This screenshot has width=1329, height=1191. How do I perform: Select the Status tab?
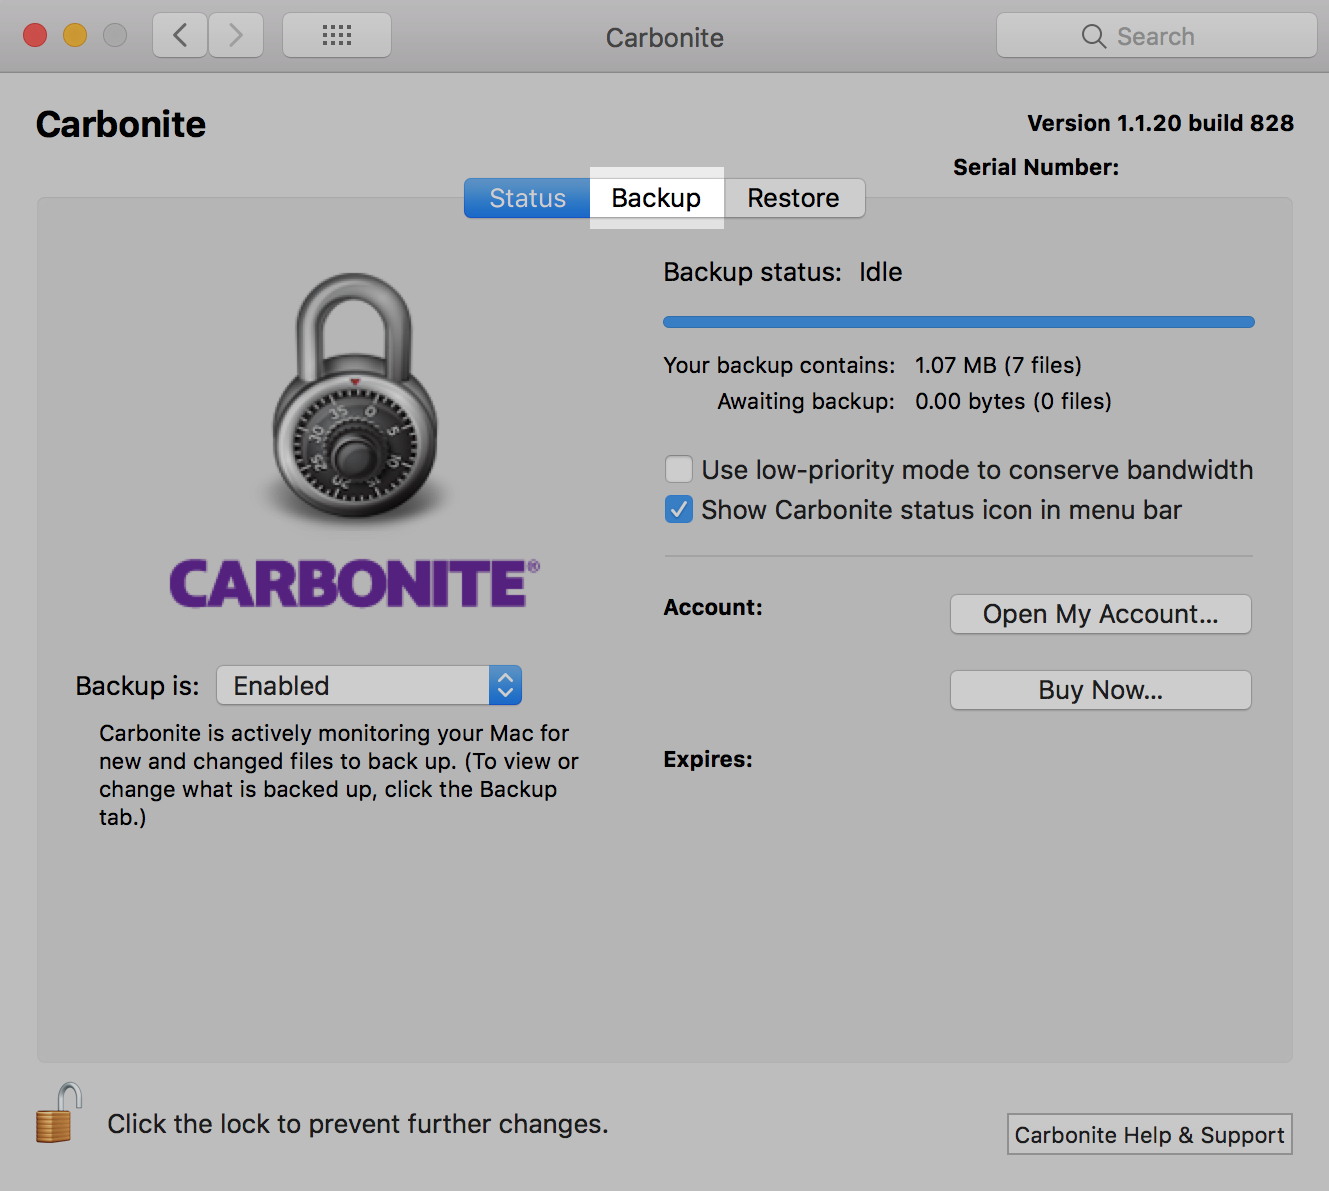(527, 198)
